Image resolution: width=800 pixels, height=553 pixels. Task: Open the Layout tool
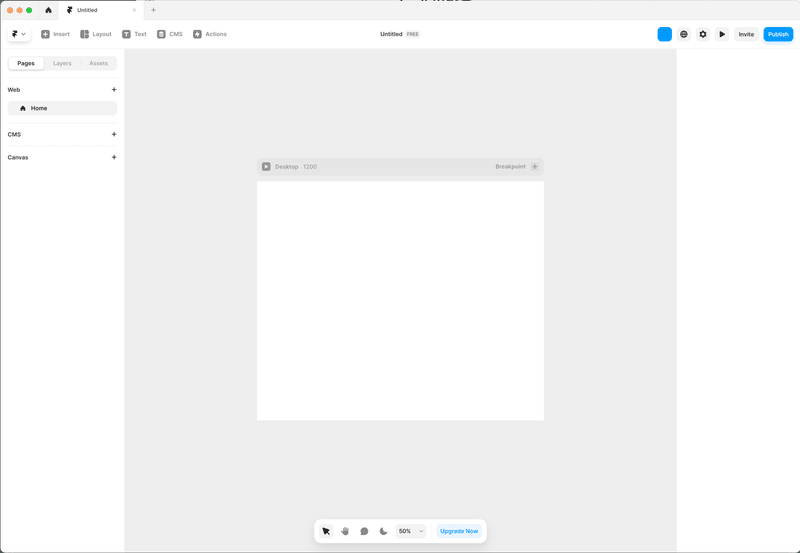click(x=96, y=34)
